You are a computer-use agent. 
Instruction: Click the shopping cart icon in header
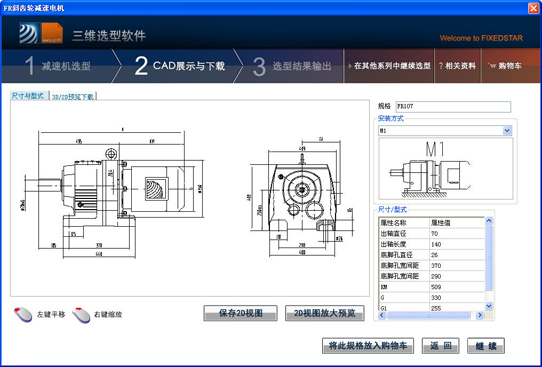492,66
